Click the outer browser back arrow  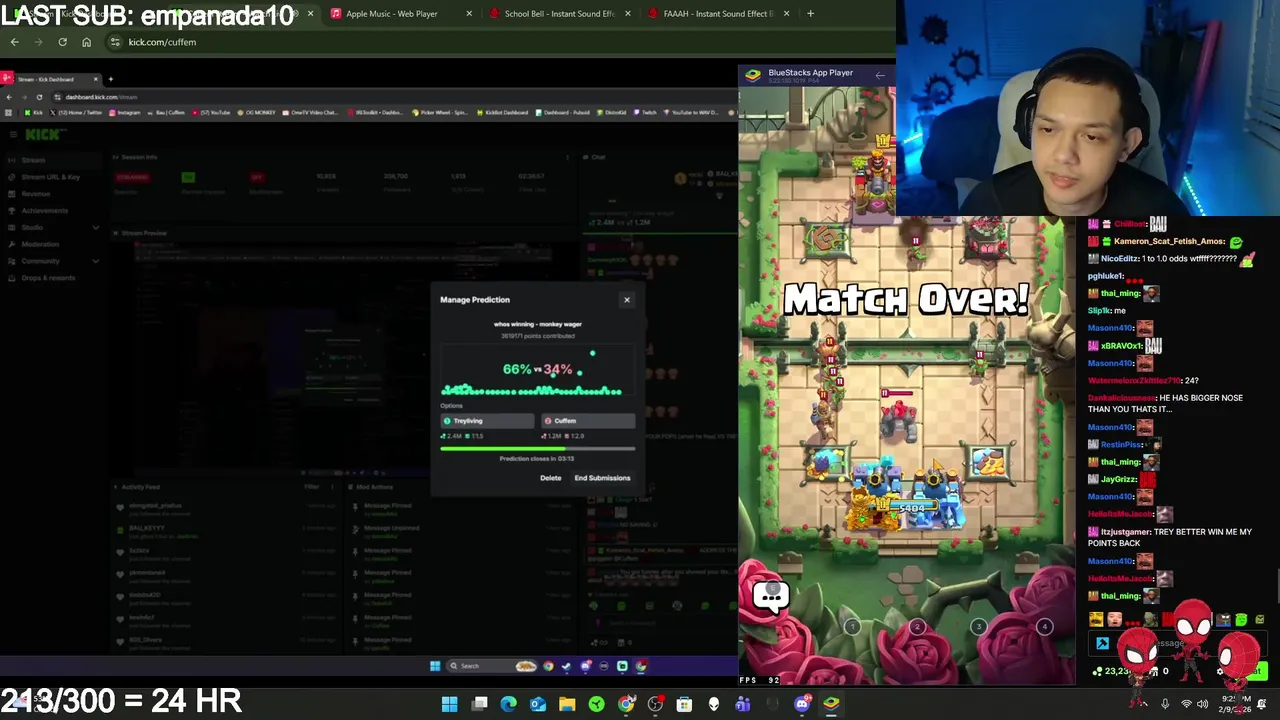point(14,42)
